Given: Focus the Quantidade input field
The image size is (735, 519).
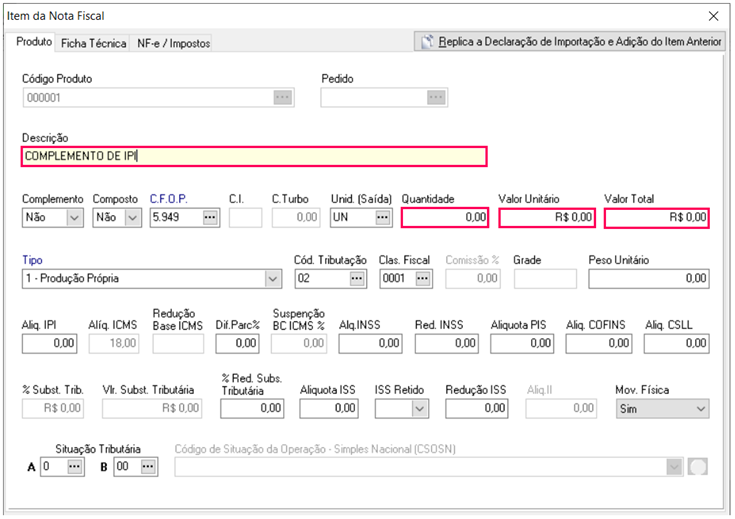Looking at the screenshot, I should (x=445, y=217).
